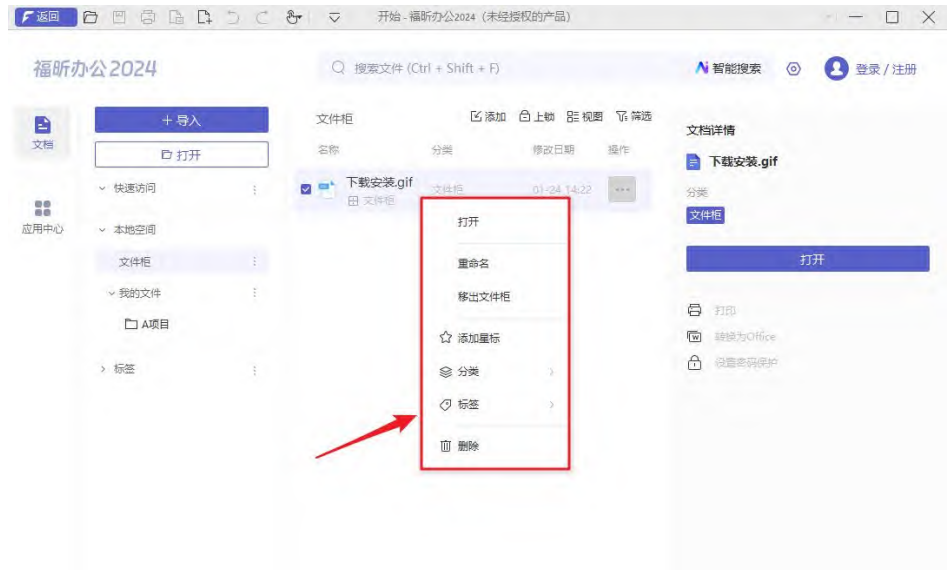This screenshot has width=952, height=576.
Task: Click the file-cabinet storage icon under 下载安装.gif
Action: (353, 201)
